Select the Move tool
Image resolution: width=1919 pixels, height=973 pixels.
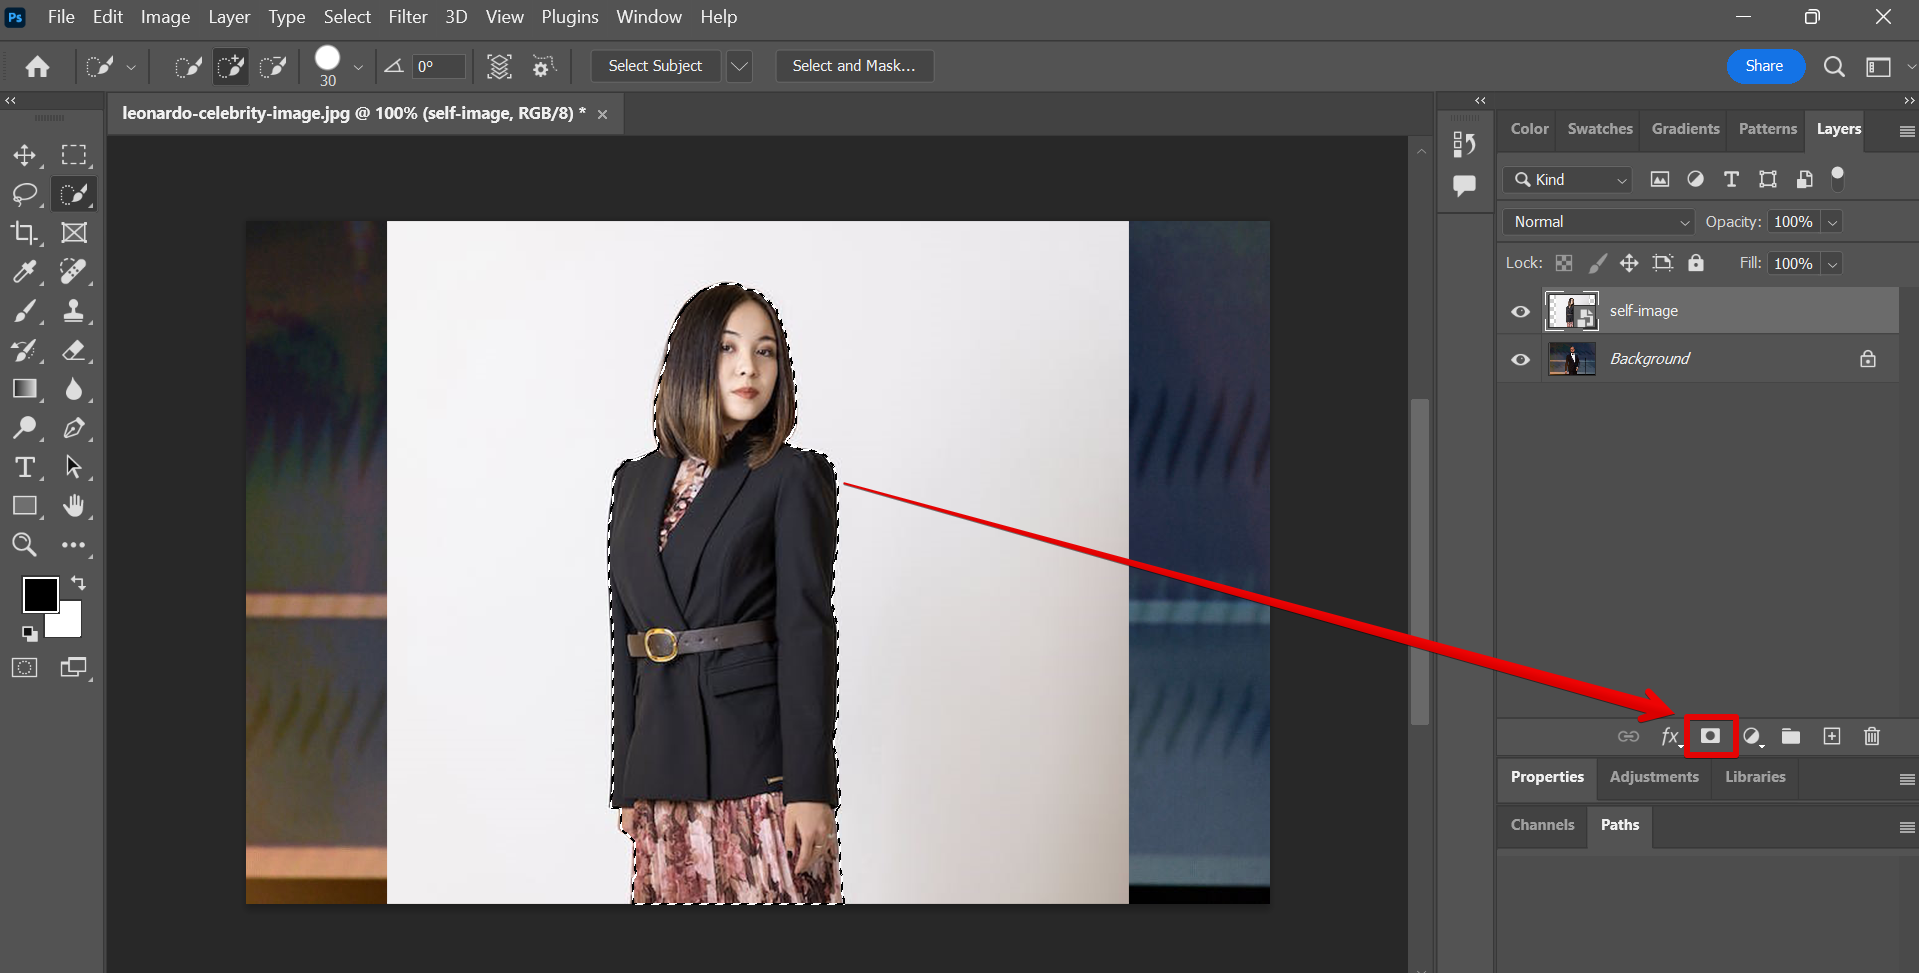(24, 155)
